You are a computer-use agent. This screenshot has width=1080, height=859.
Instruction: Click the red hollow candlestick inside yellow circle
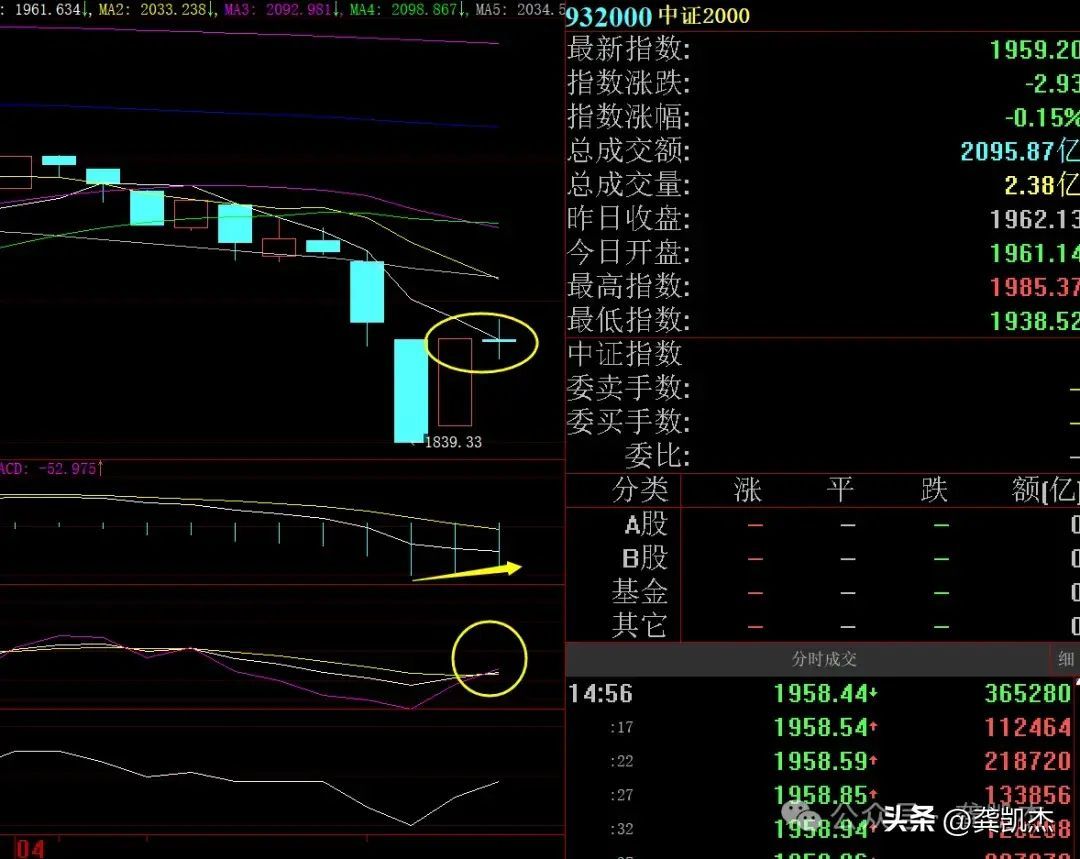pos(454,382)
